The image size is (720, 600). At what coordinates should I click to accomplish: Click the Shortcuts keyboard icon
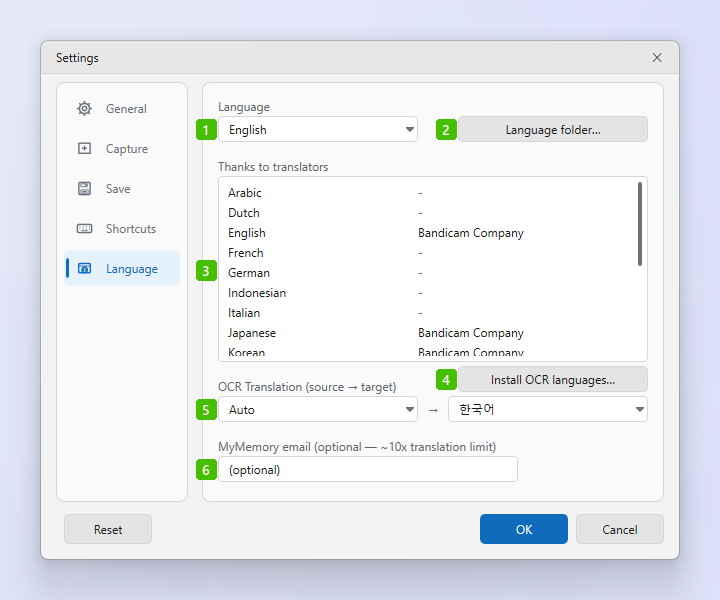(x=84, y=229)
